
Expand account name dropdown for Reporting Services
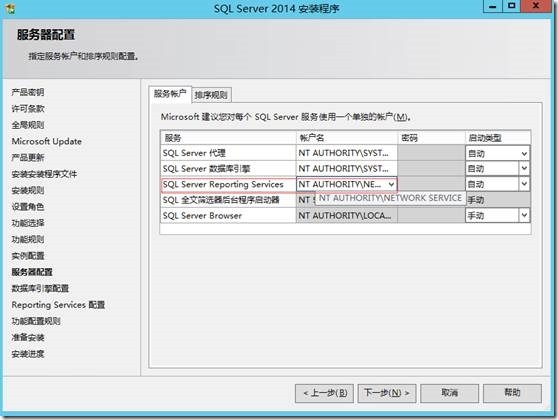pyautogui.click(x=391, y=184)
